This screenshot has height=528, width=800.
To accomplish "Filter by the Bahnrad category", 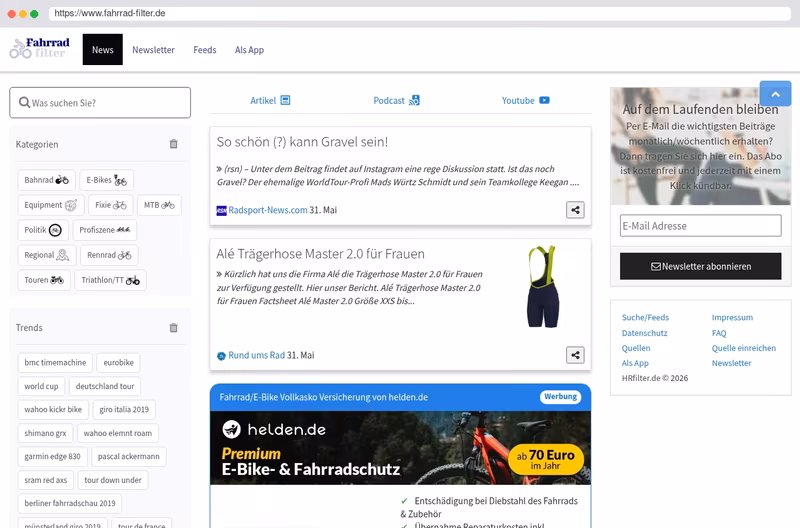I will (46, 180).
